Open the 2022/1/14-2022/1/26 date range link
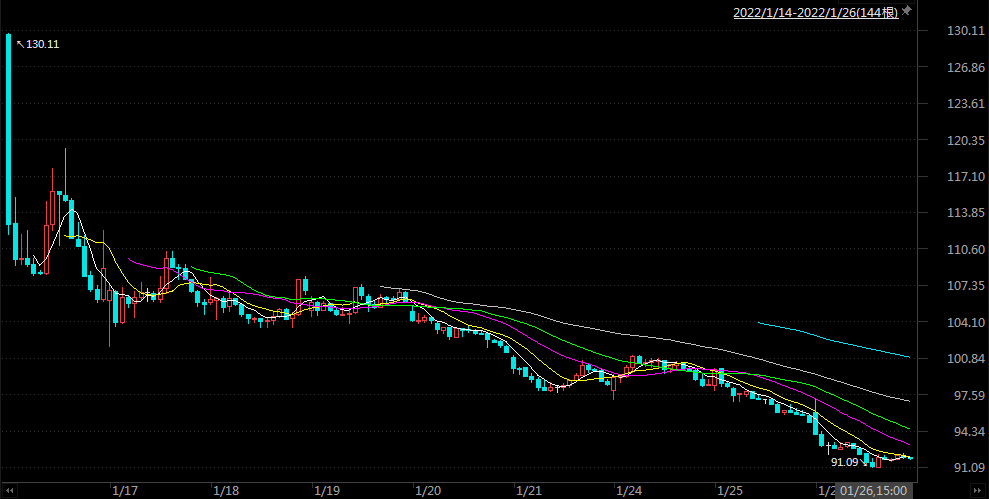Viewport: 989px width, 499px height. click(815, 12)
